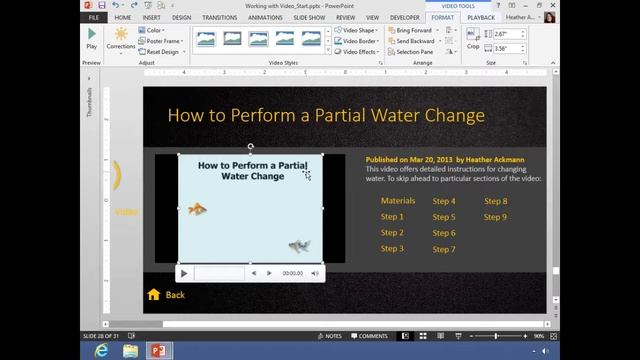Save the presentation from Quick Access toolbar
Viewport: 640px width, 360px height.
click(x=102, y=5)
